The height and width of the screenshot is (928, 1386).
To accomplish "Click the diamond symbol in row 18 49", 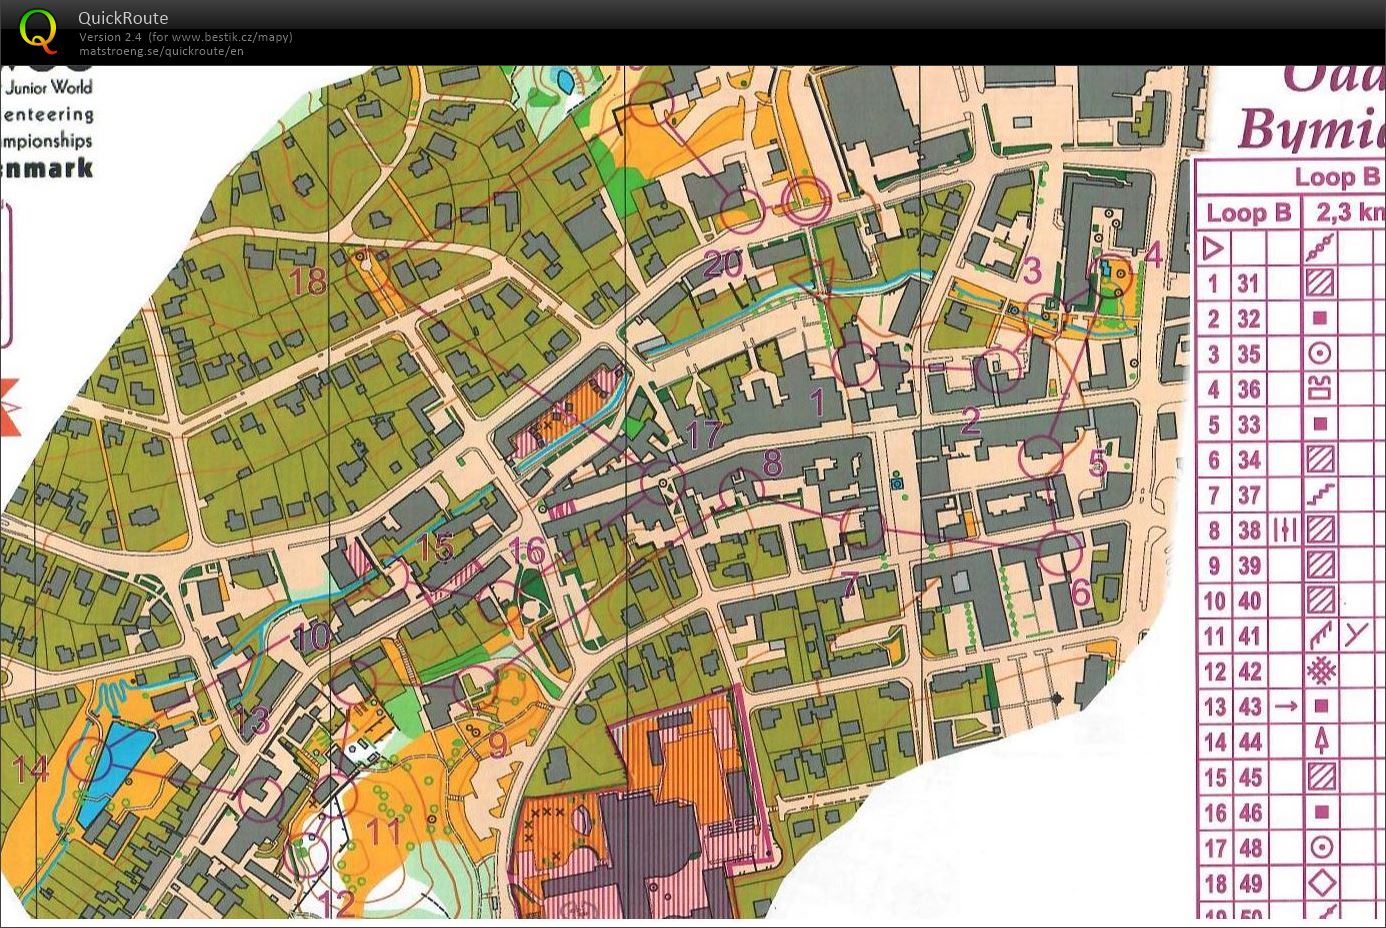I will click(1320, 883).
